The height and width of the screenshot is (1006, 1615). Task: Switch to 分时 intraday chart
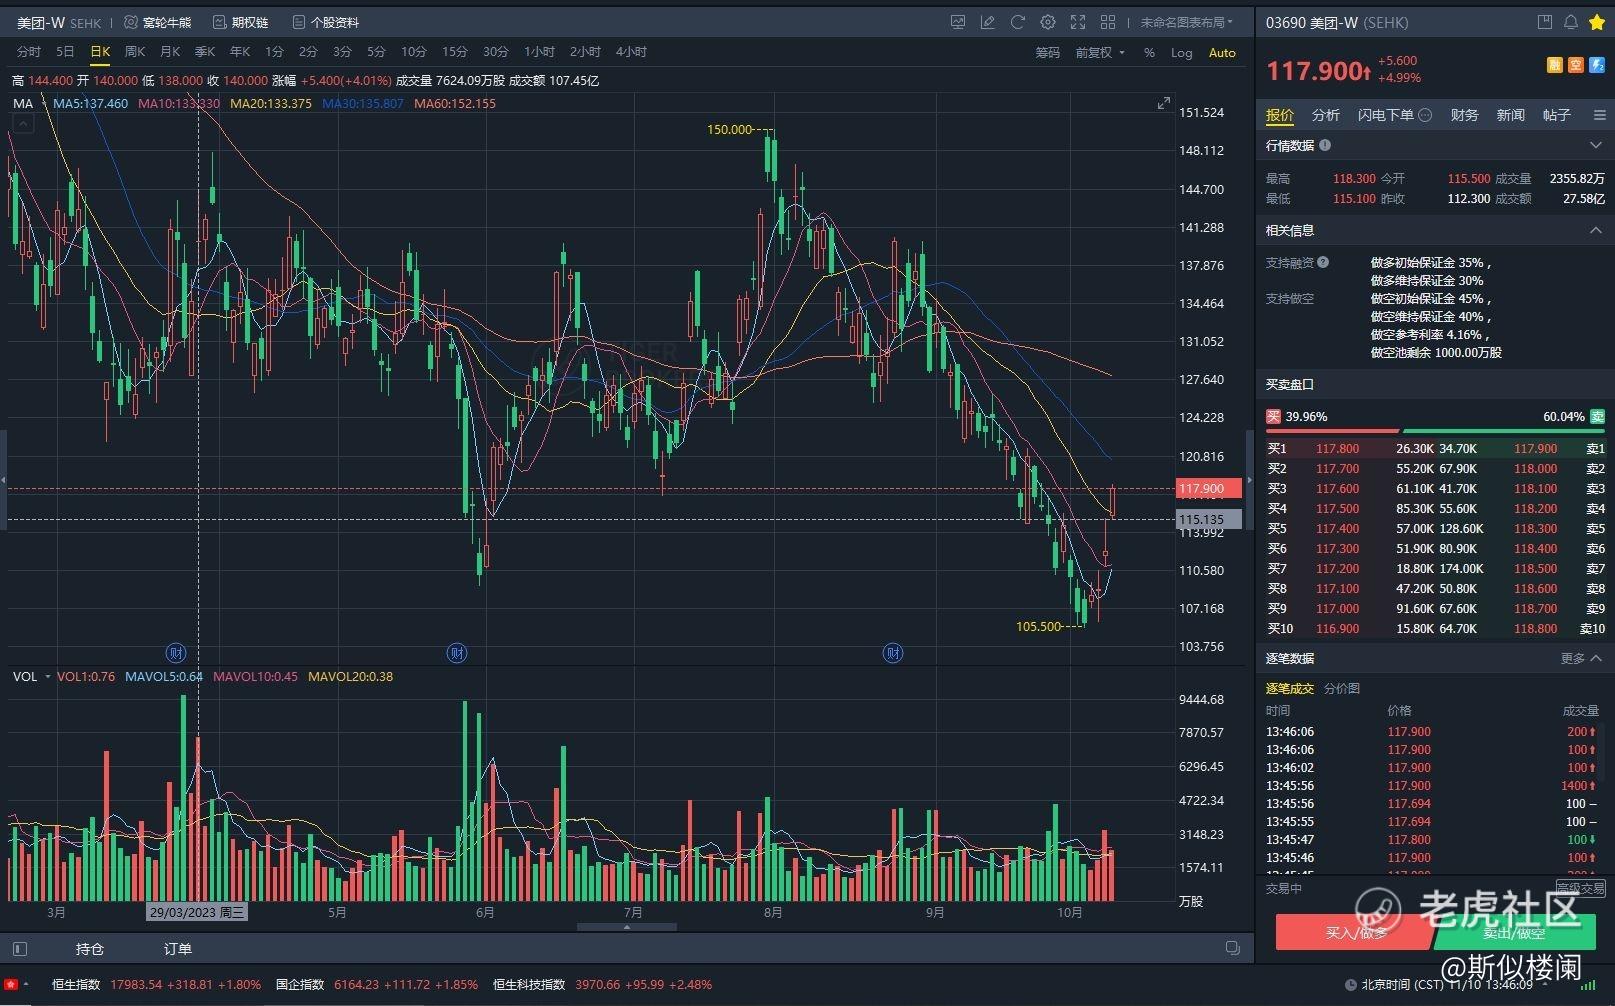click(x=29, y=52)
